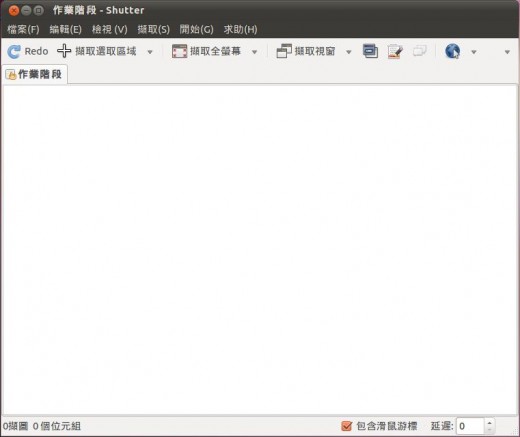The height and width of the screenshot is (437, 520).
Task: Click the 擷取視窗 window capture icon
Action: [x=284, y=51]
